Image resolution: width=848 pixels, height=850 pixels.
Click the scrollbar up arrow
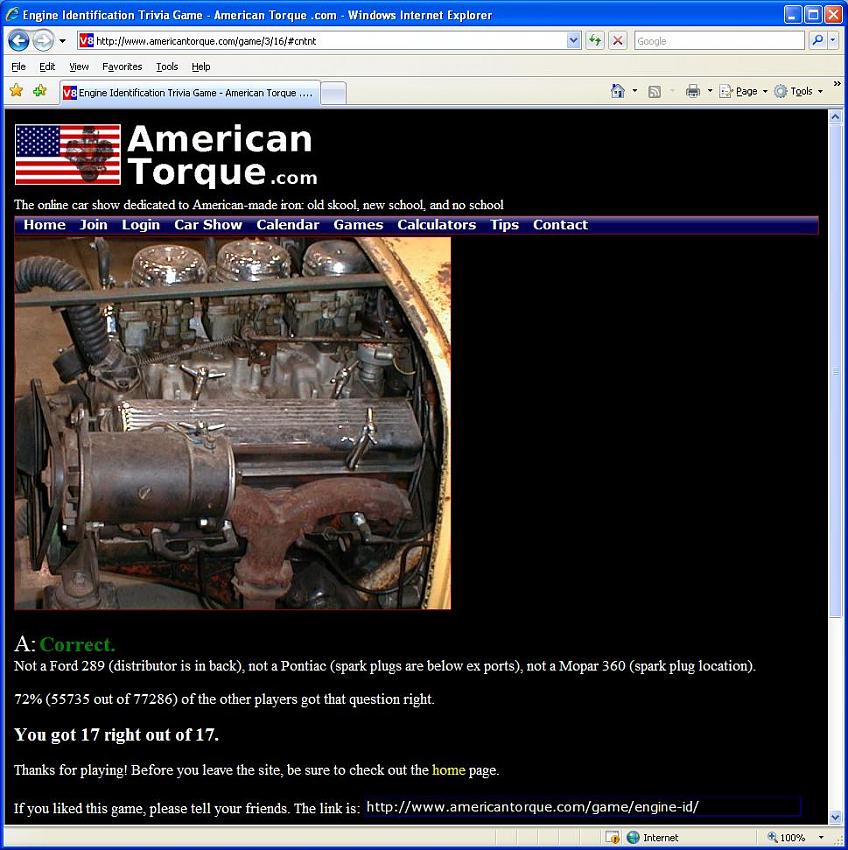pyautogui.click(x=835, y=117)
